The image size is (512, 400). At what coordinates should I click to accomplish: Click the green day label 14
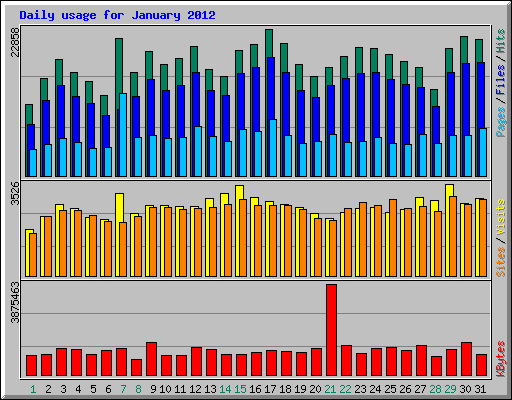pos(225,389)
